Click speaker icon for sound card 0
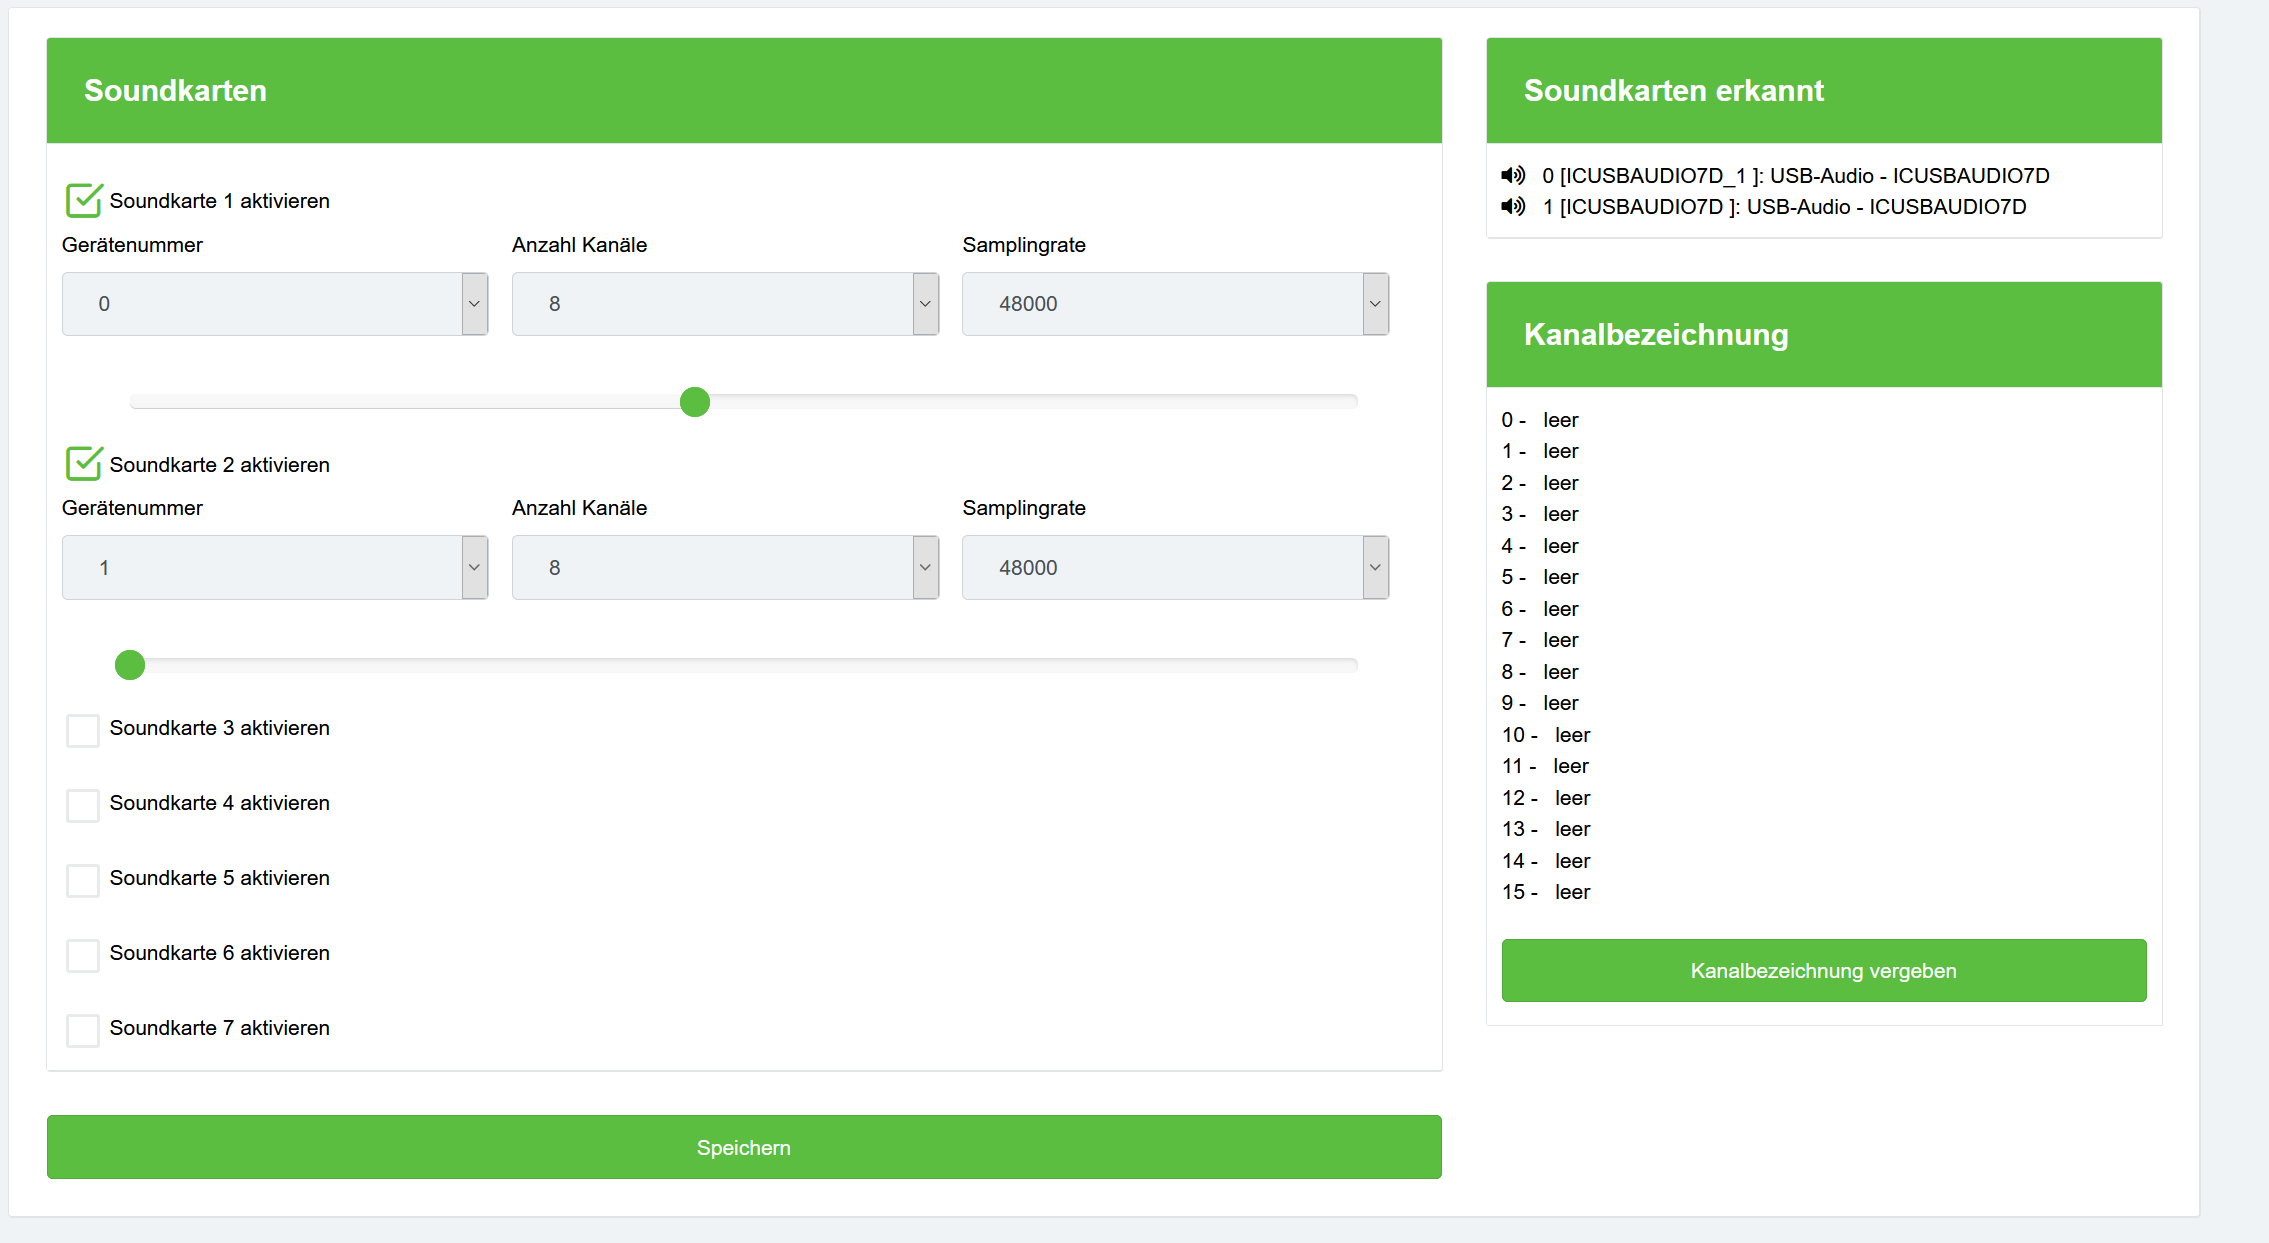Viewport: 2269px width, 1243px height. tap(1513, 176)
